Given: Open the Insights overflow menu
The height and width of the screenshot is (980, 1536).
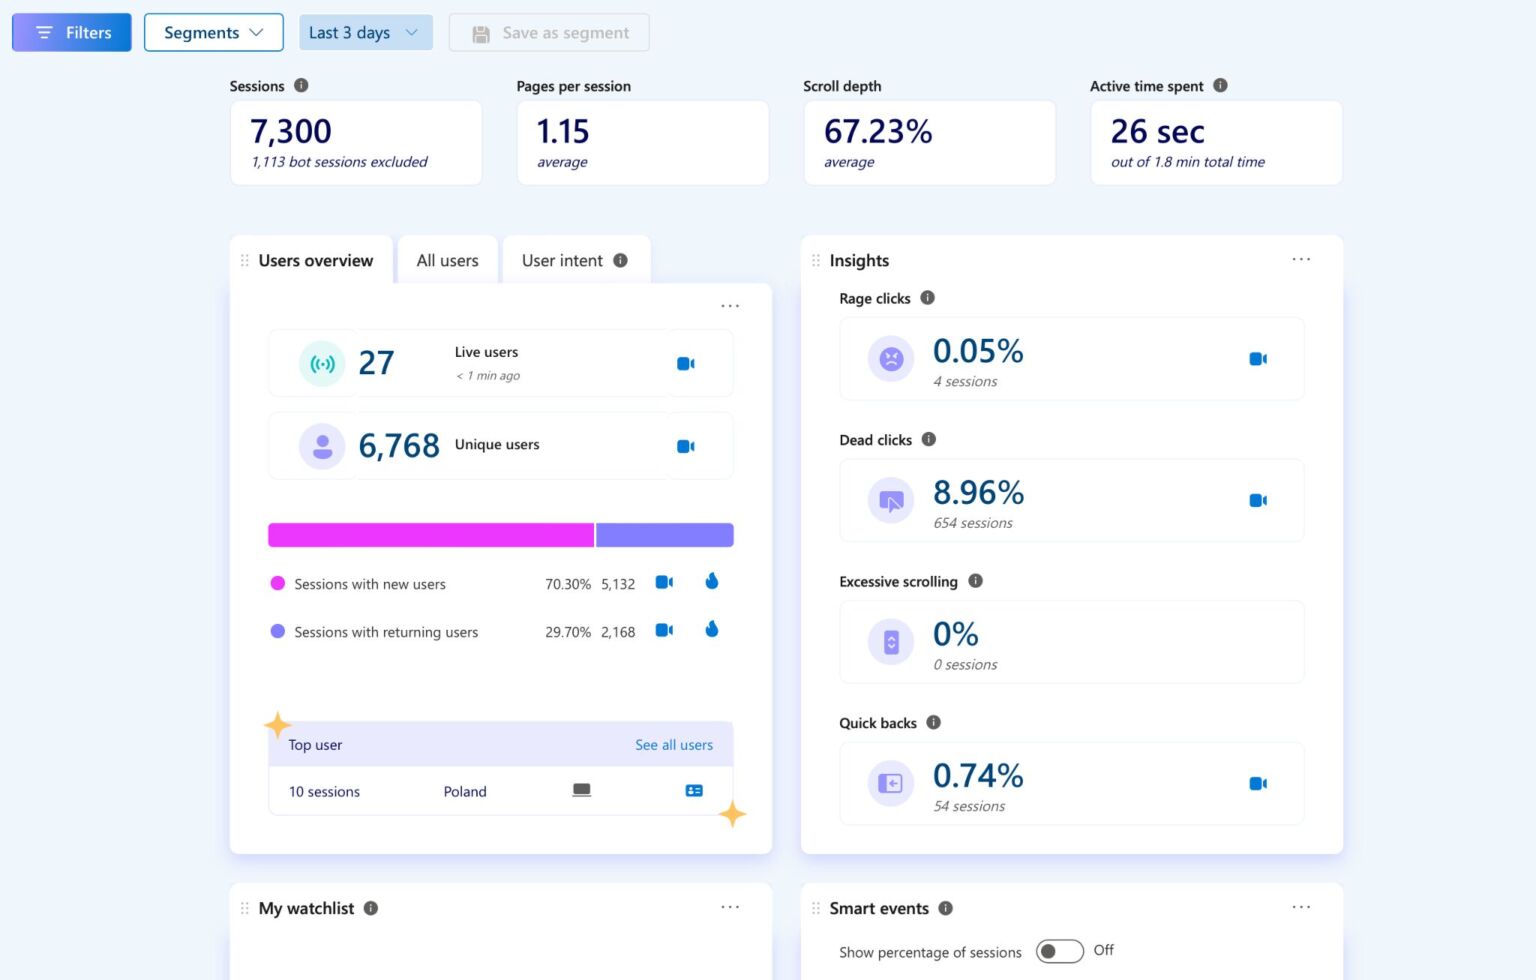Looking at the screenshot, I should click(x=1301, y=259).
